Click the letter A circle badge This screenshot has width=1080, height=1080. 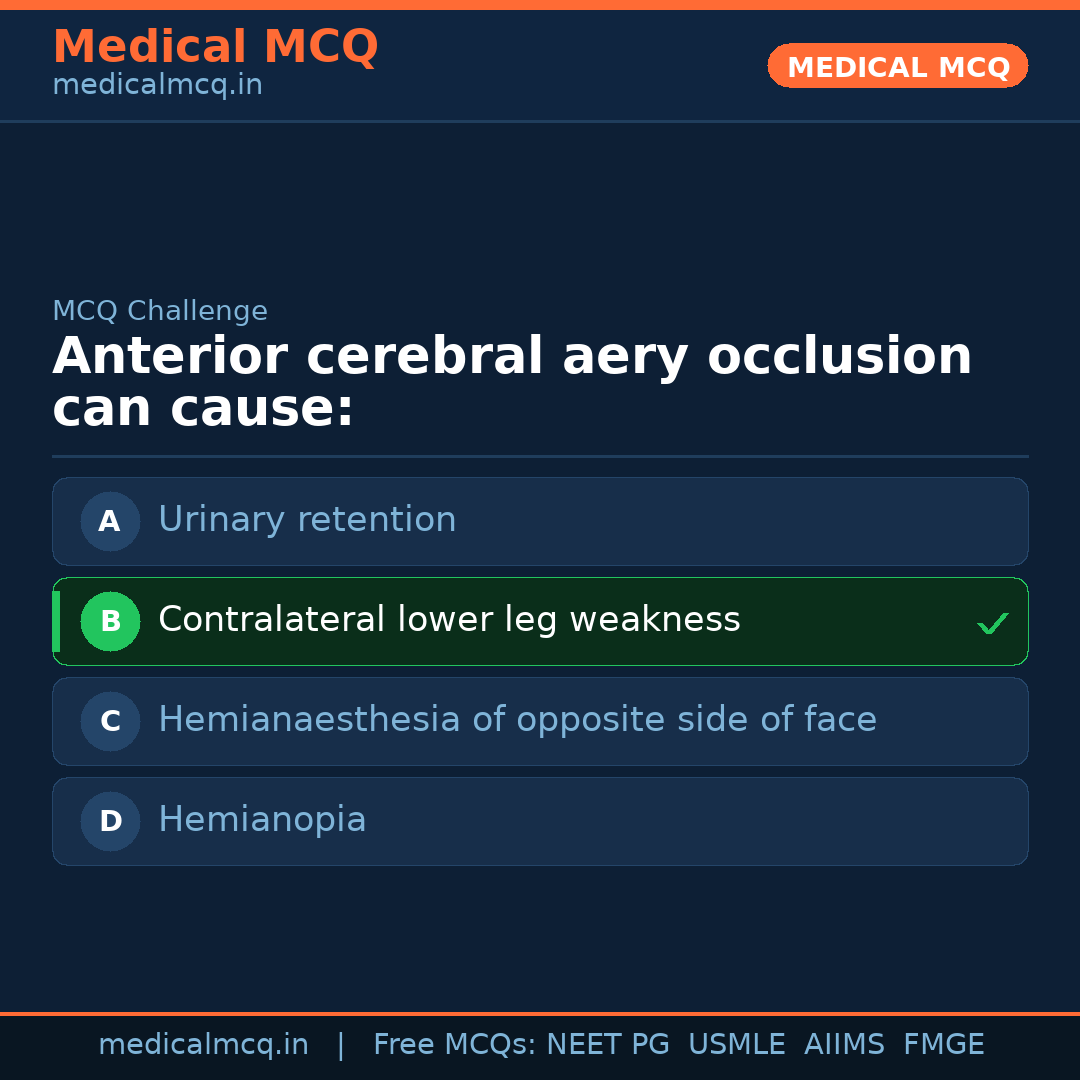[x=110, y=521]
